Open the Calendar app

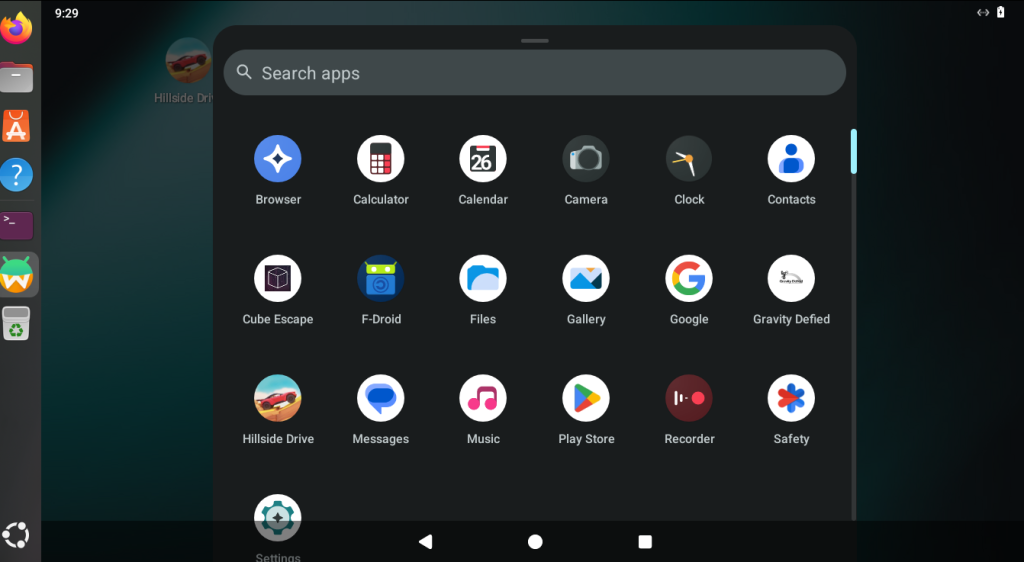(x=483, y=159)
